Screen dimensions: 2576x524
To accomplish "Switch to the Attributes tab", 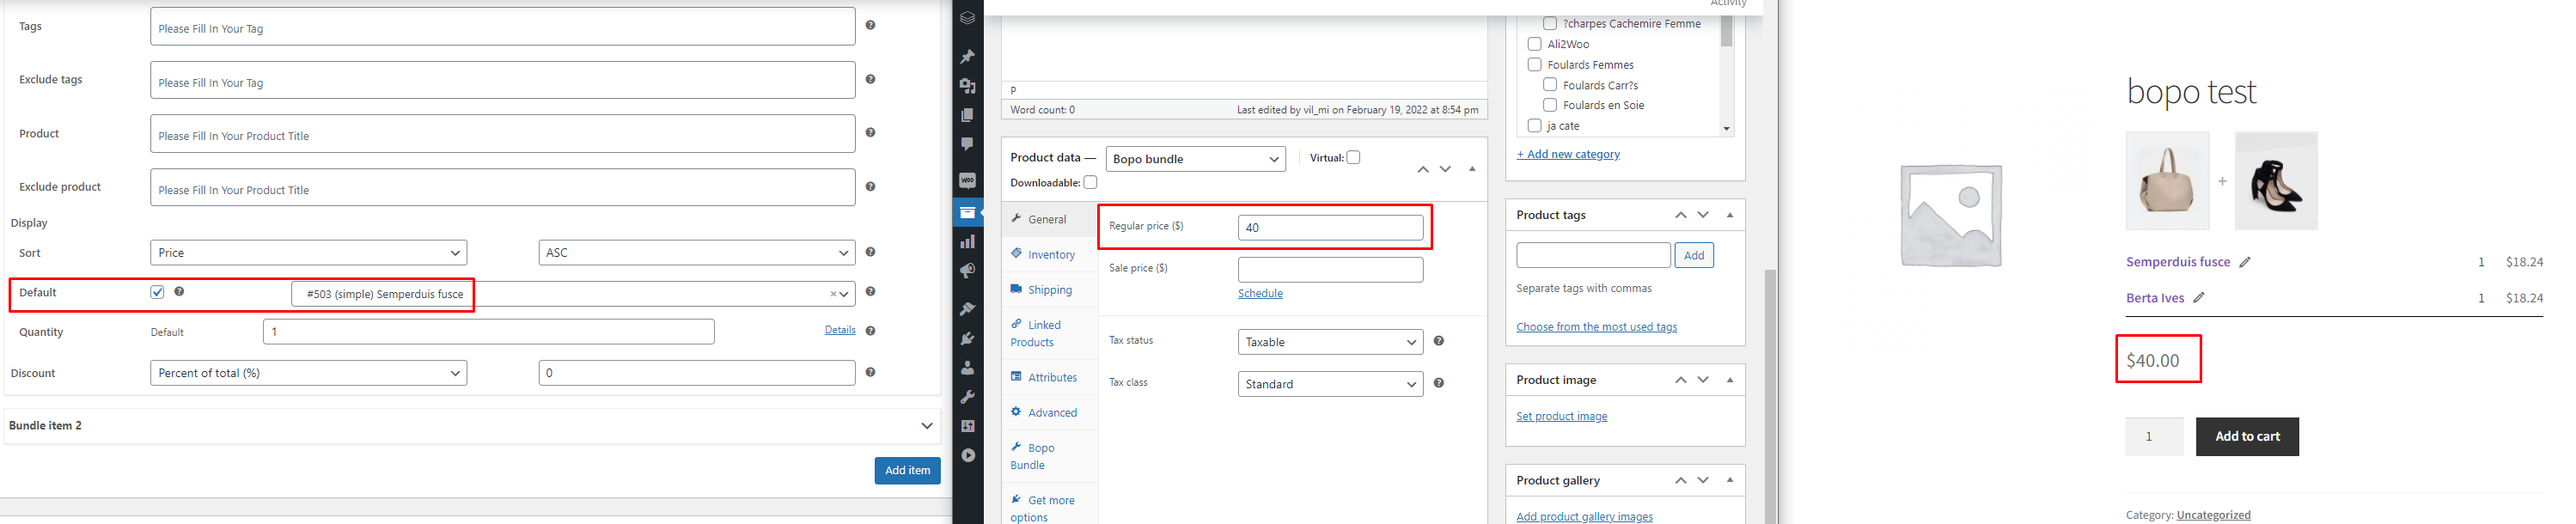I will tap(1050, 377).
